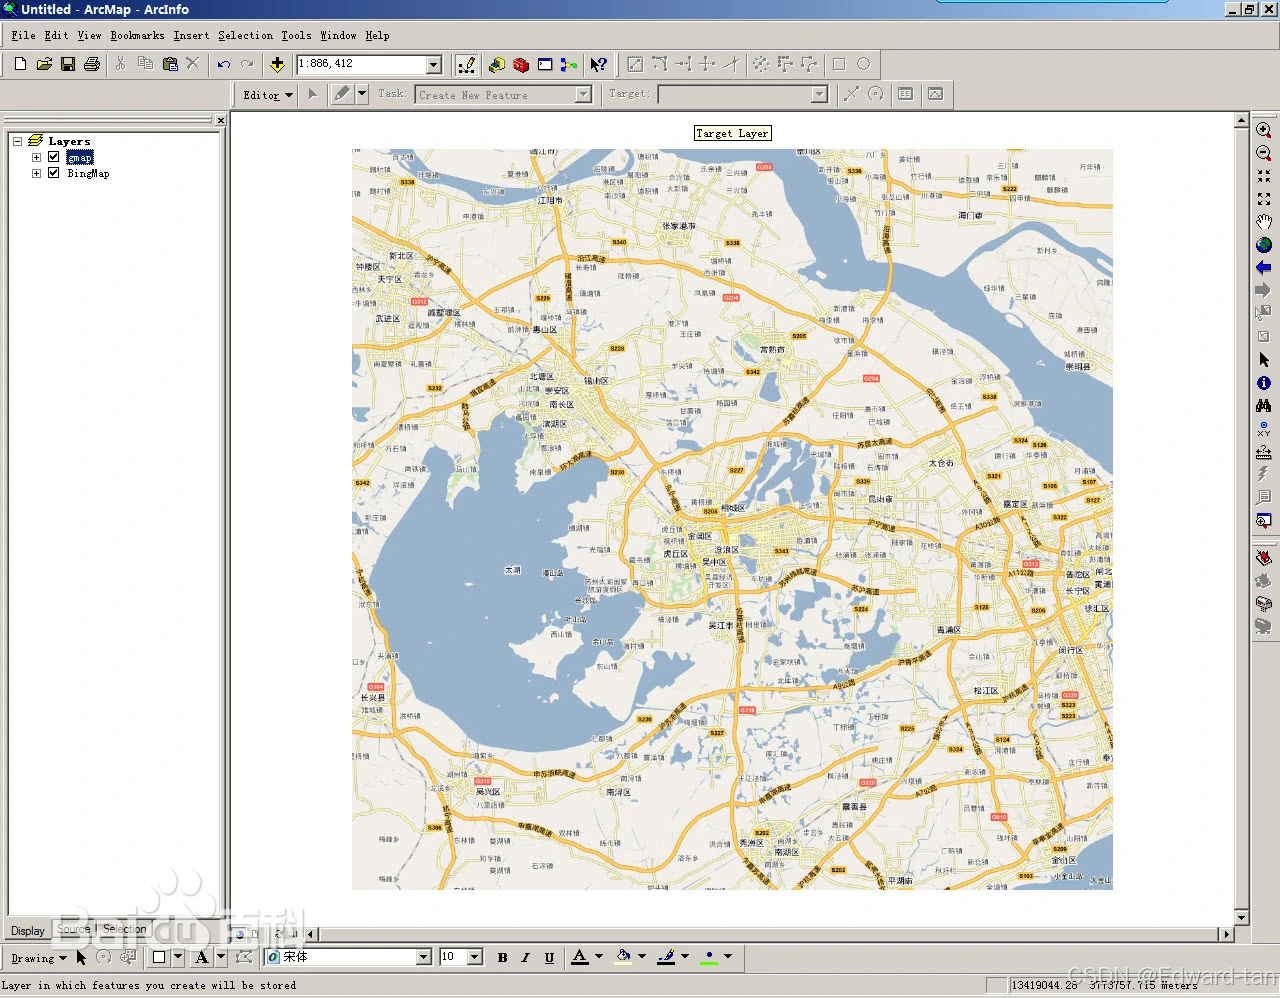Image resolution: width=1280 pixels, height=998 pixels.
Task: Toggle bold text formatting
Action: tap(502, 958)
